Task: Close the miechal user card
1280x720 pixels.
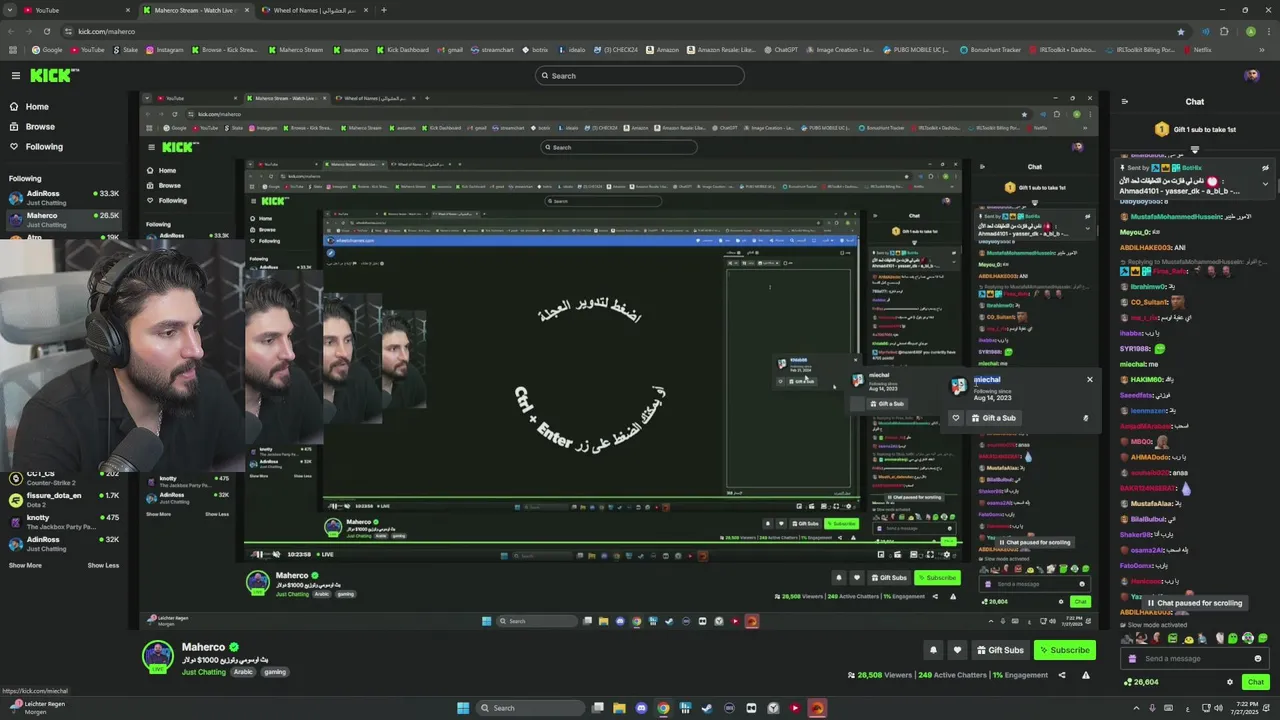Action: (1090, 379)
